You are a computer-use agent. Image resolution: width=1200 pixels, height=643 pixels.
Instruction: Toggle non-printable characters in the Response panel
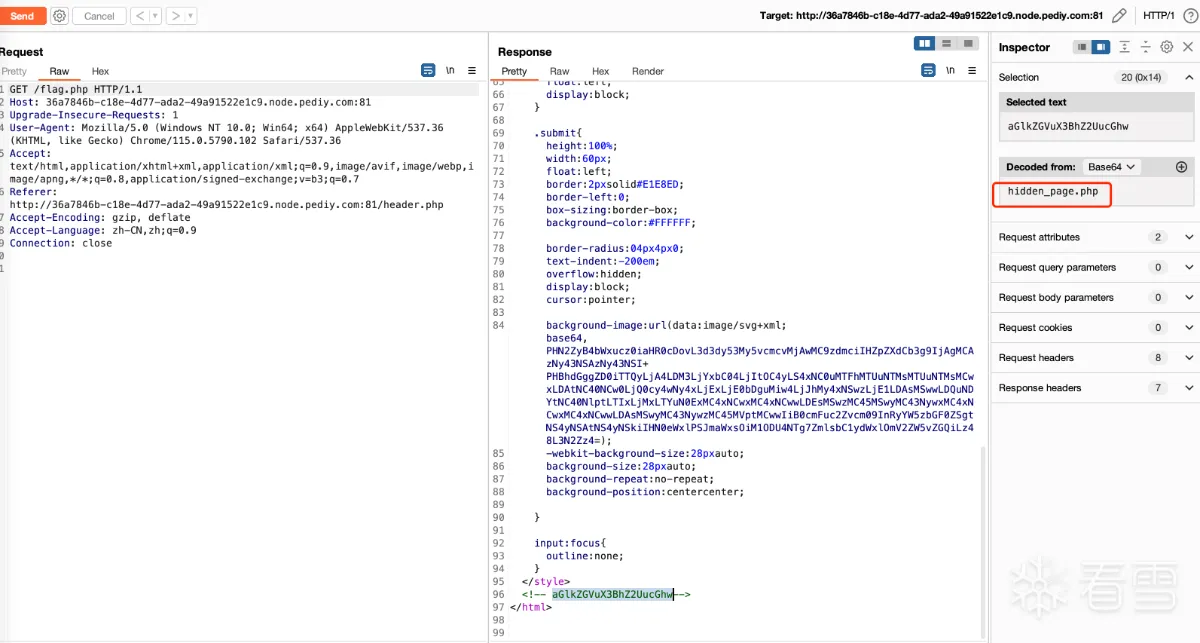click(x=950, y=70)
